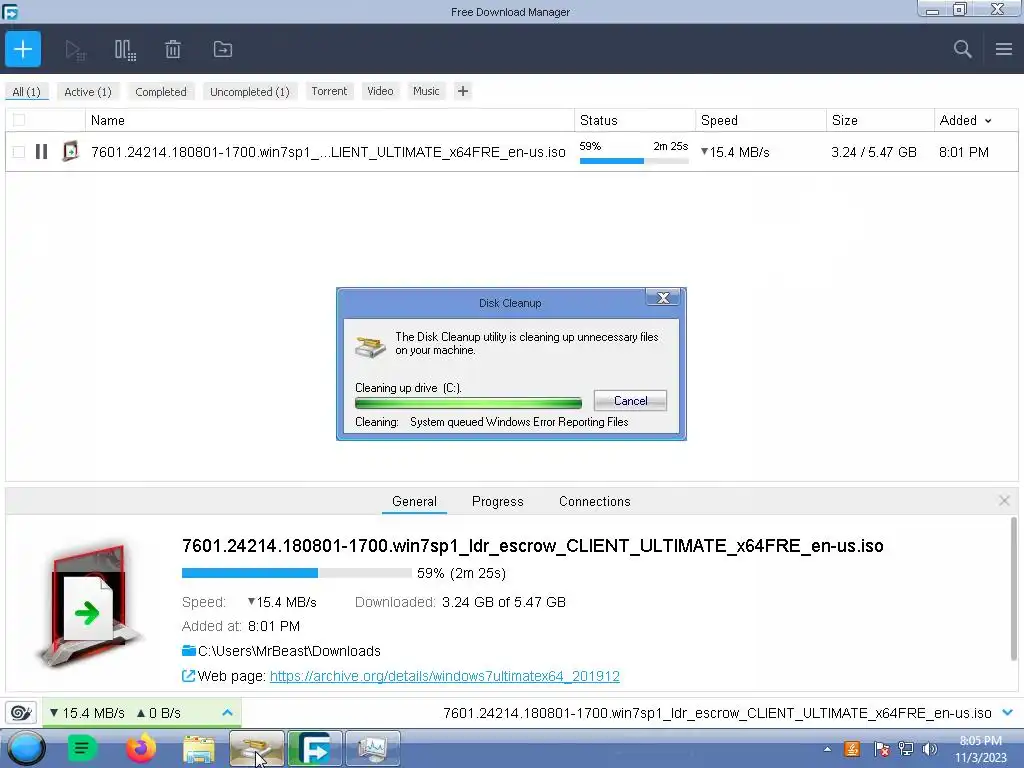Switch to the Connections details tab

click(594, 502)
